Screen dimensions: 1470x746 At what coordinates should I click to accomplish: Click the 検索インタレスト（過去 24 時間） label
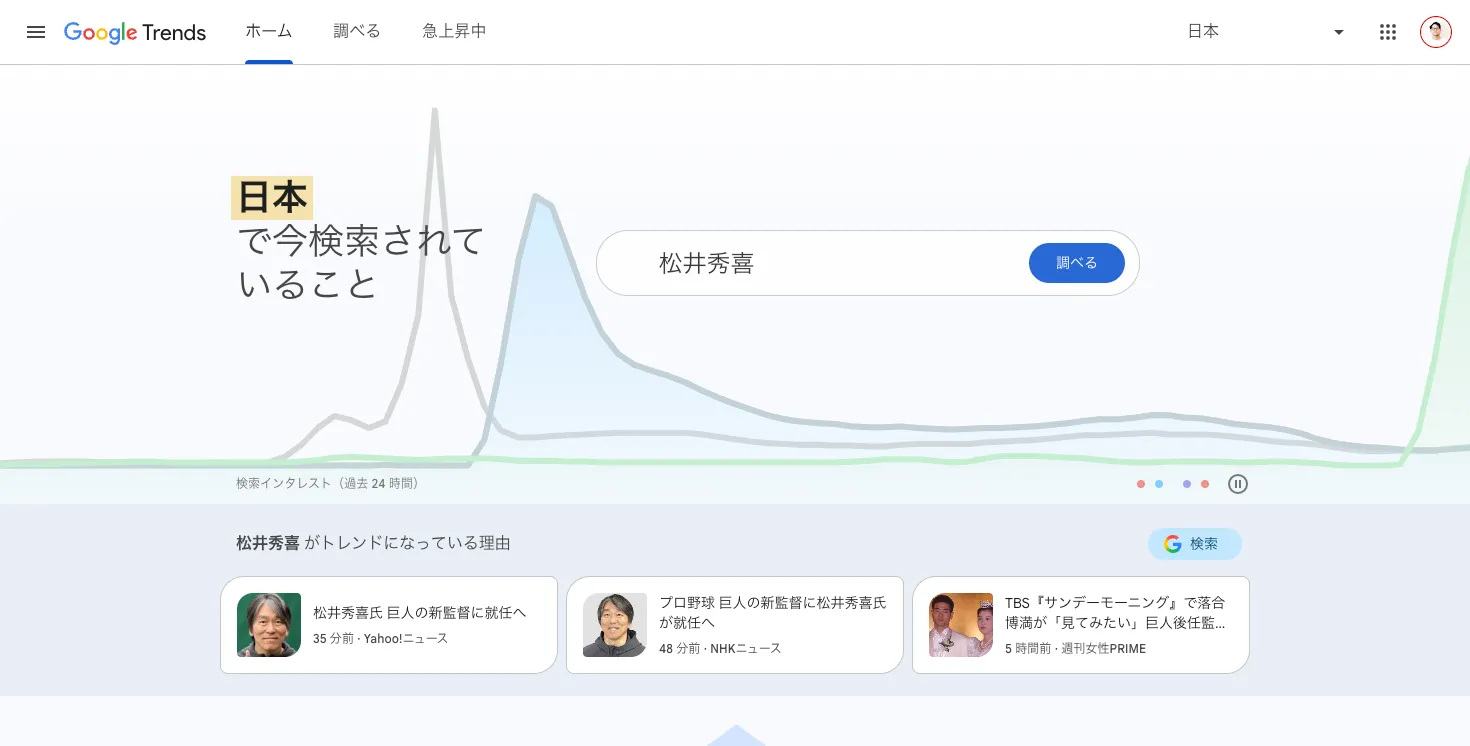click(327, 484)
